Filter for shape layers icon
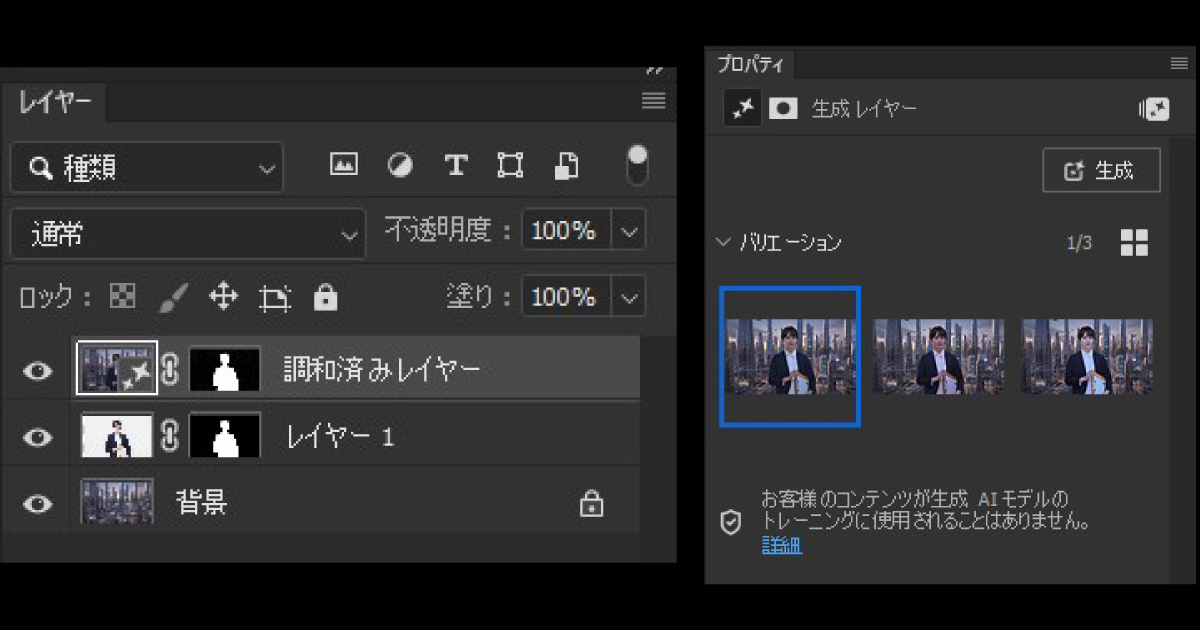Screen dimensions: 1200x630 (510, 164)
